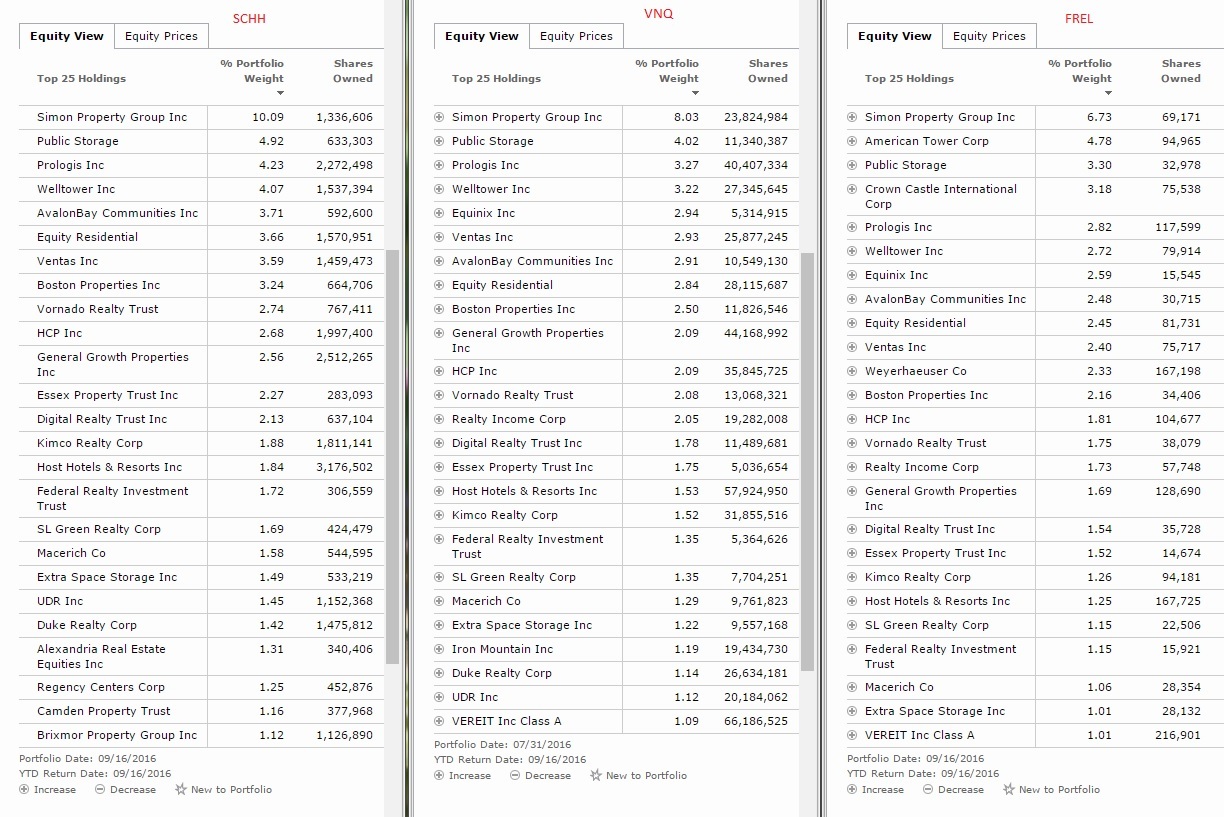Select the Equity Prices tab in FREL panel
Image resolution: width=1224 pixels, height=817 pixels.
tap(989, 36)
